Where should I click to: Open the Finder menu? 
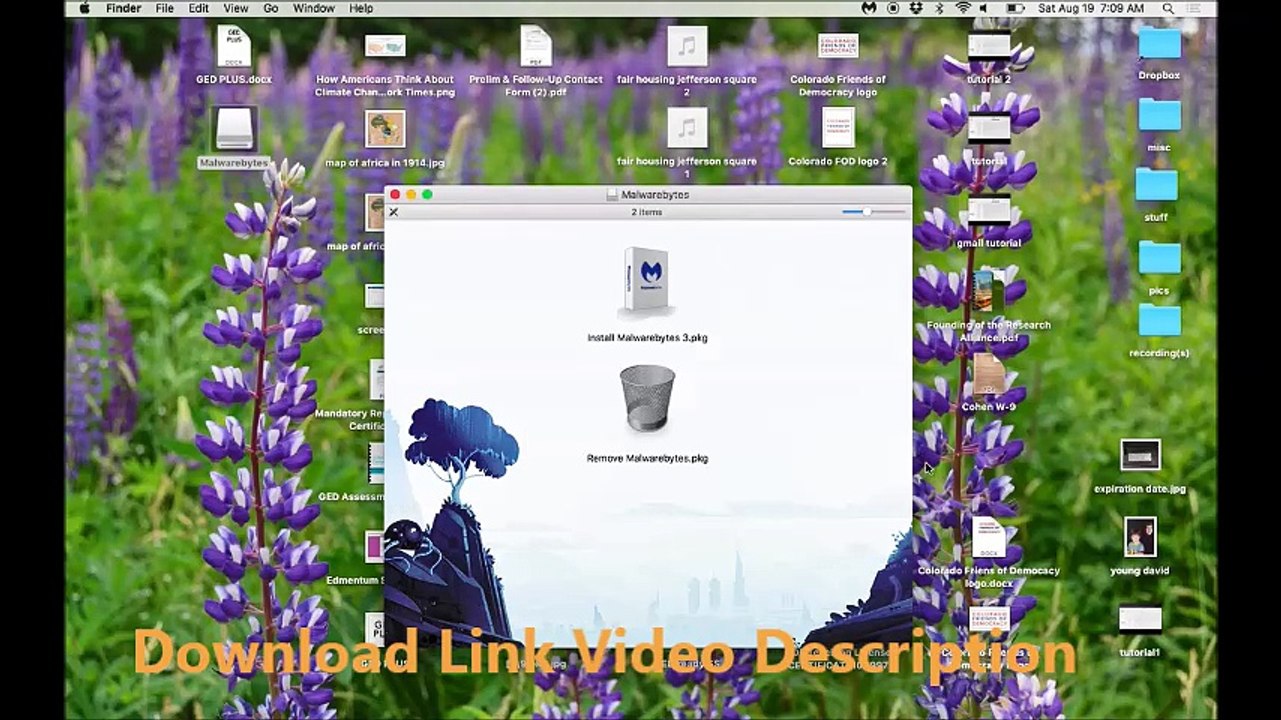click(124, 8)
